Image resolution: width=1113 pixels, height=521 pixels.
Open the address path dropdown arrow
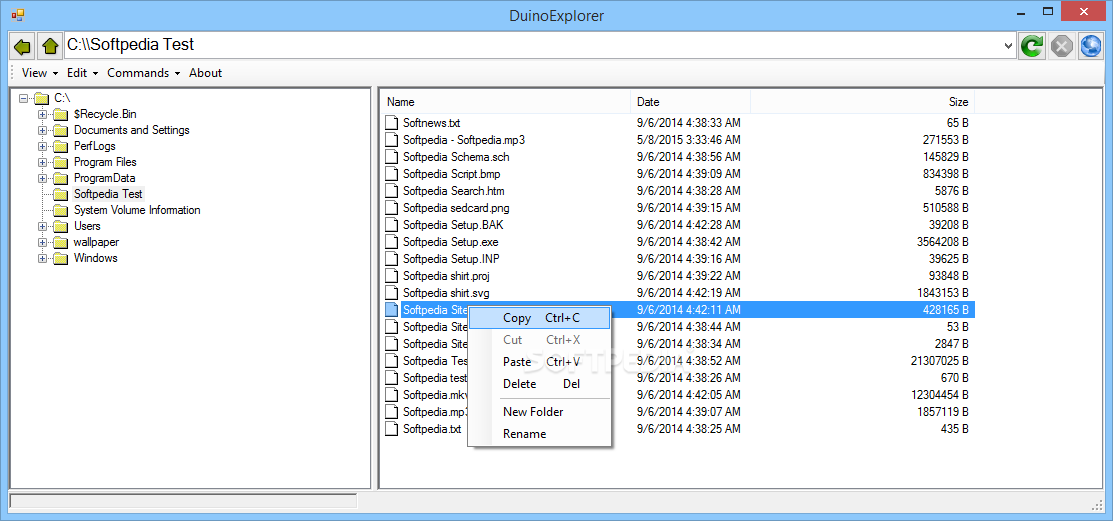tap(1009, 46)
